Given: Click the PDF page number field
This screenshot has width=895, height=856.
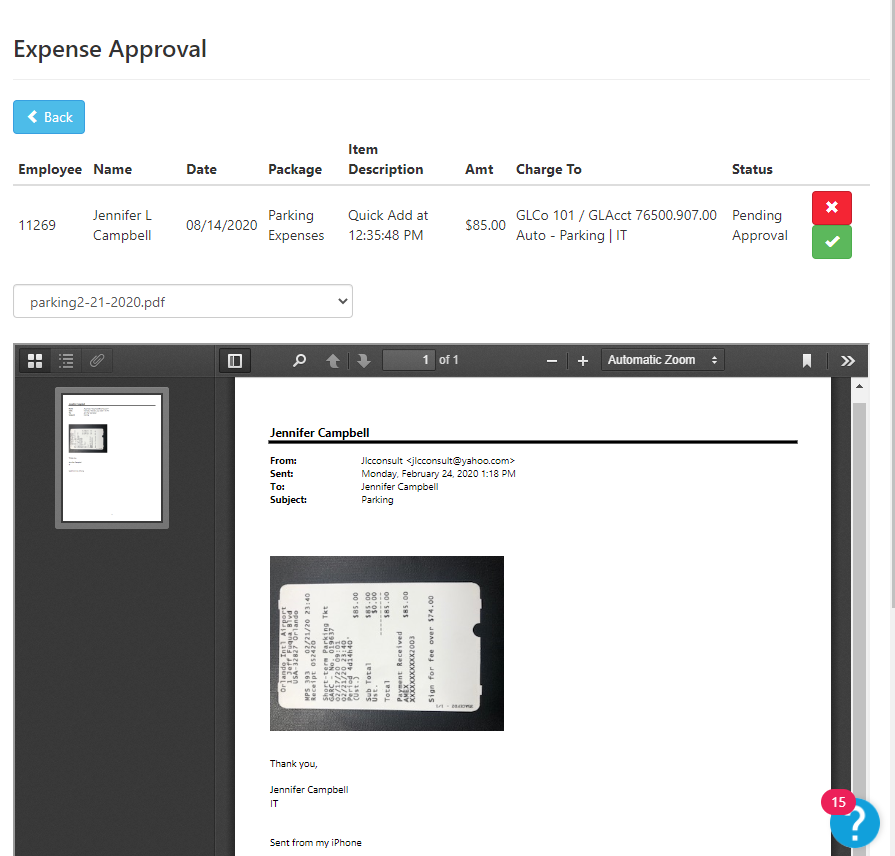Looking at the screenshot, I should tap(409, 360).
